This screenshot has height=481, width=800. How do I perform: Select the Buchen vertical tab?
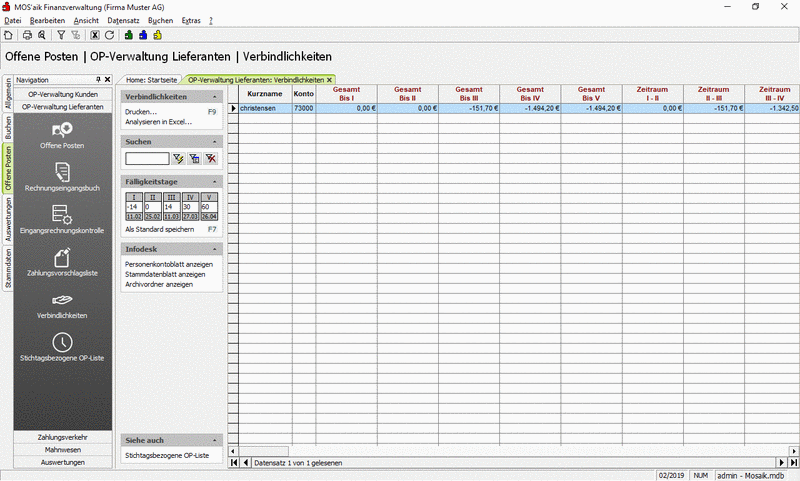click(x=8, y=128)
